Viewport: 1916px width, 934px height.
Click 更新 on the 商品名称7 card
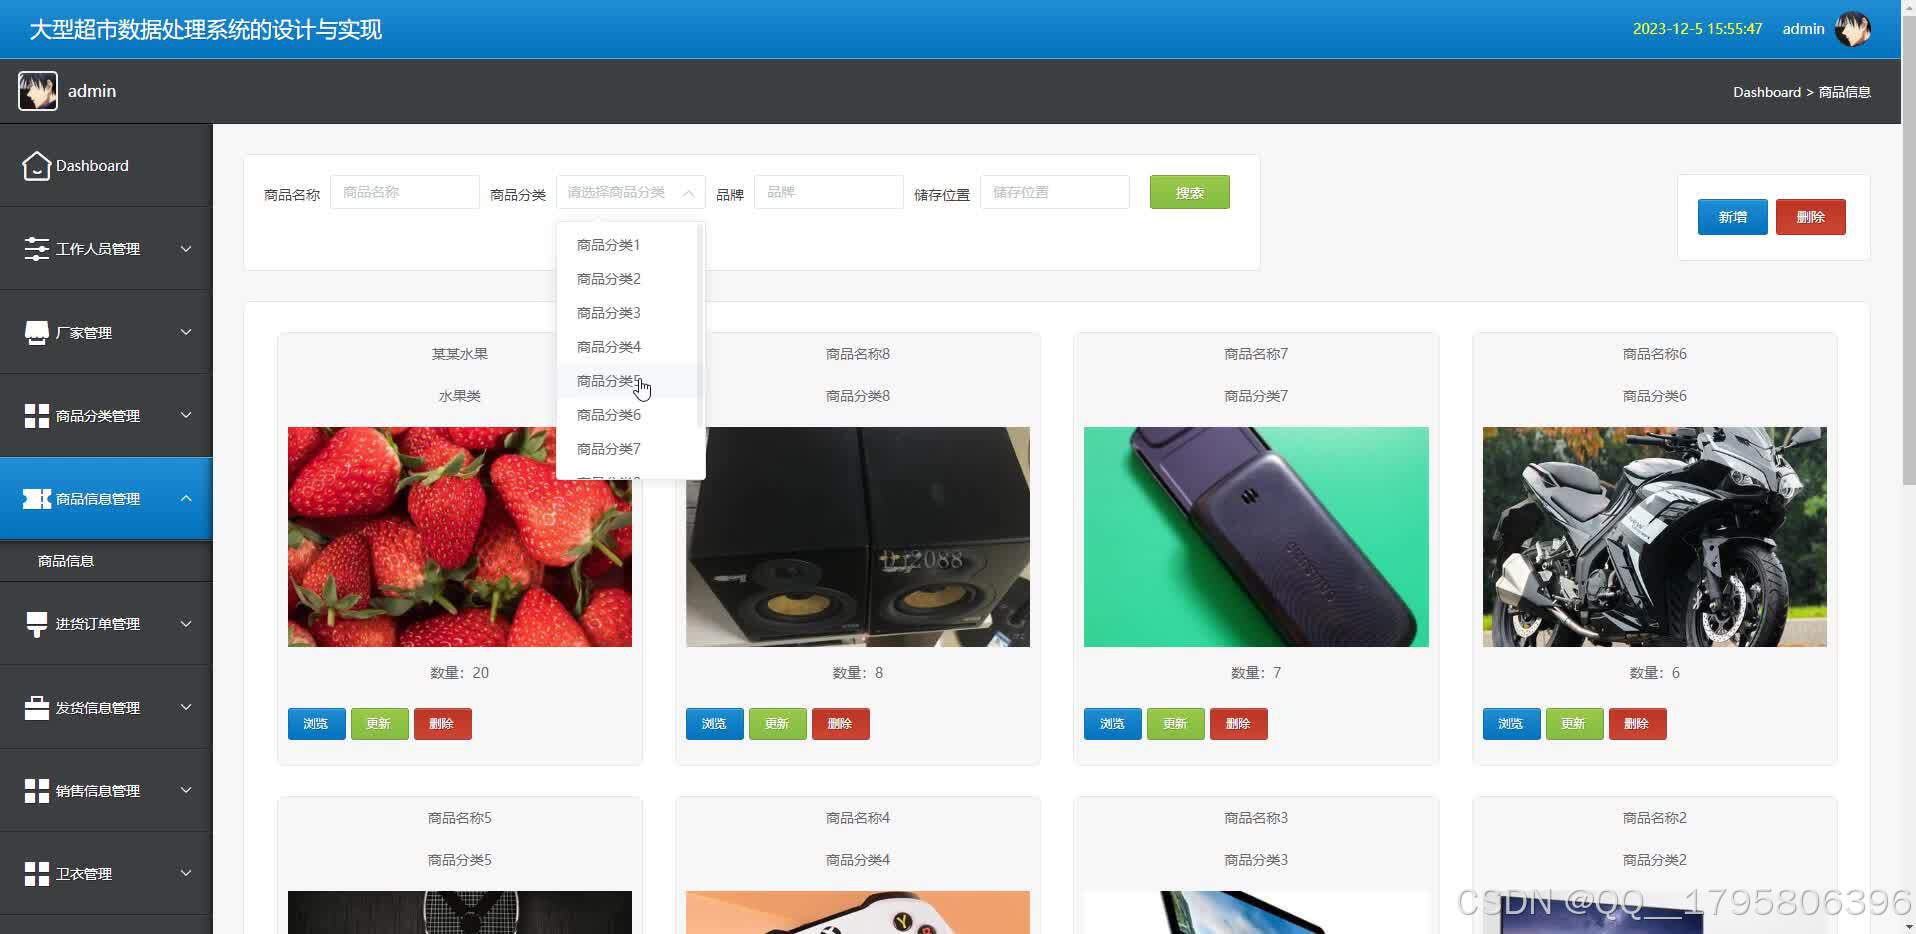pyautogui.click(x=1175, y=724)
